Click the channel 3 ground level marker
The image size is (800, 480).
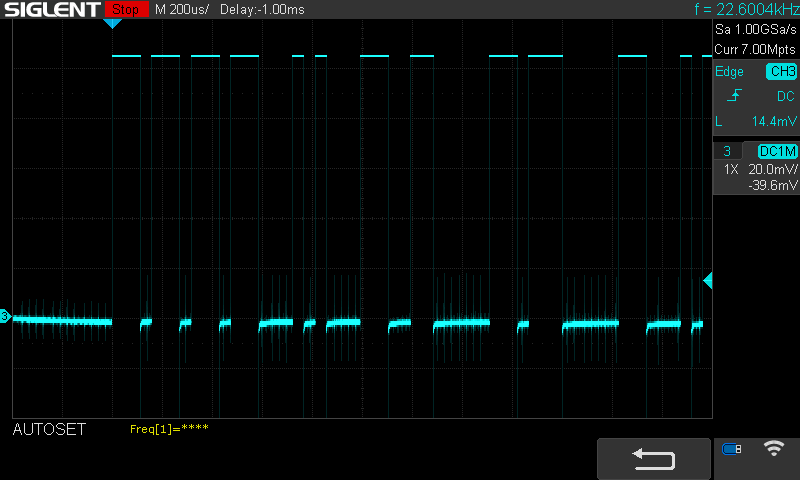[5, 316]
